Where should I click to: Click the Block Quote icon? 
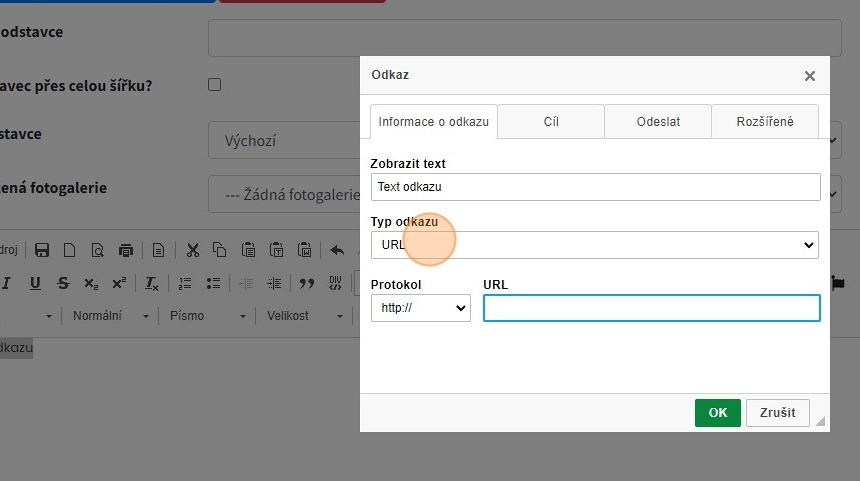coord(307,283)
